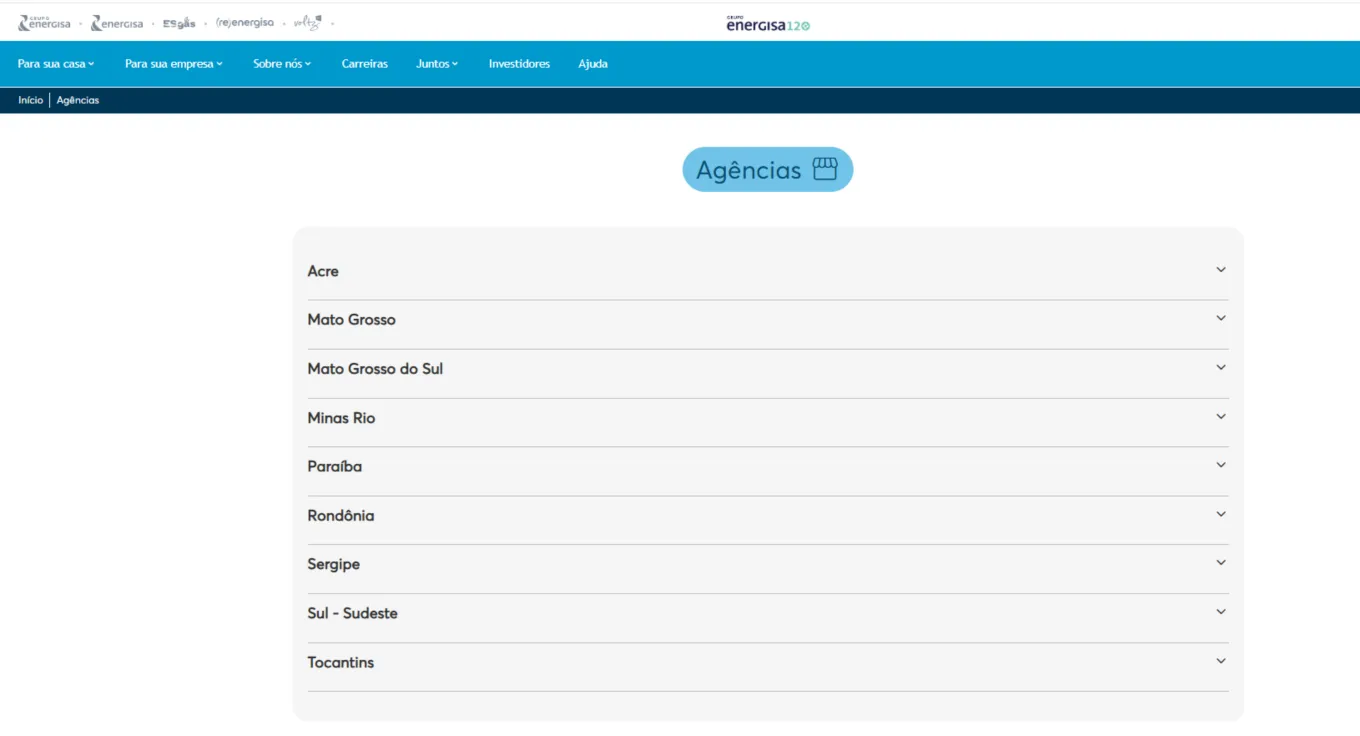The image size is (1360, 736).
Task: Click the (re)energisa brand logo
Action: (x=245, y=23)
